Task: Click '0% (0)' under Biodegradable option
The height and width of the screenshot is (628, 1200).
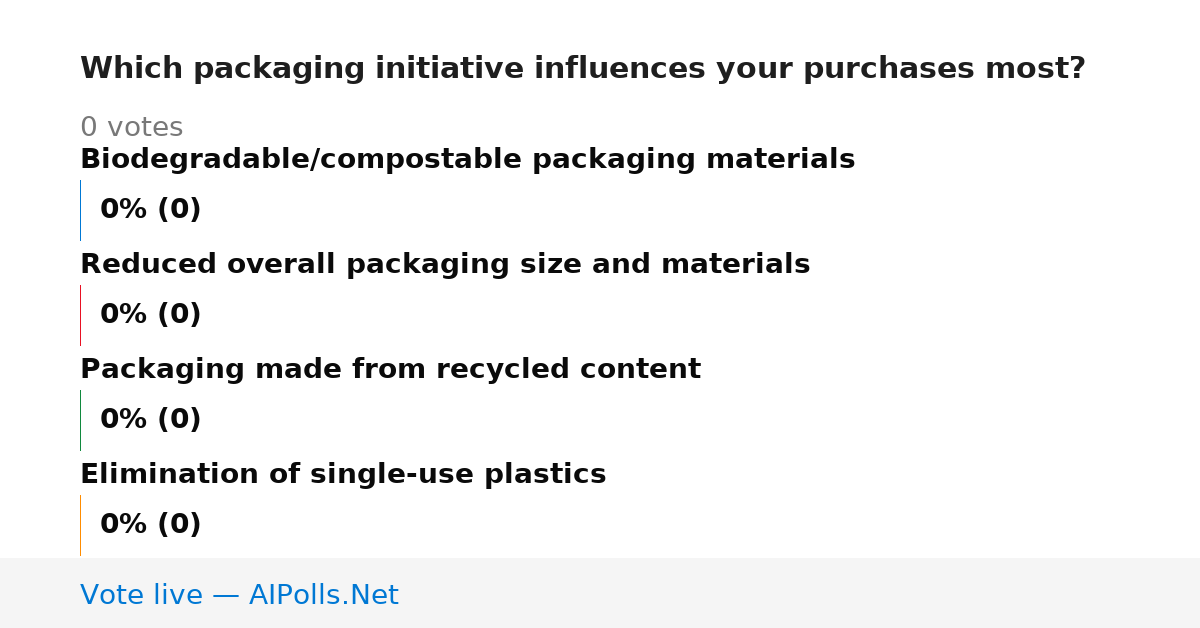Action: click(150, 210)
